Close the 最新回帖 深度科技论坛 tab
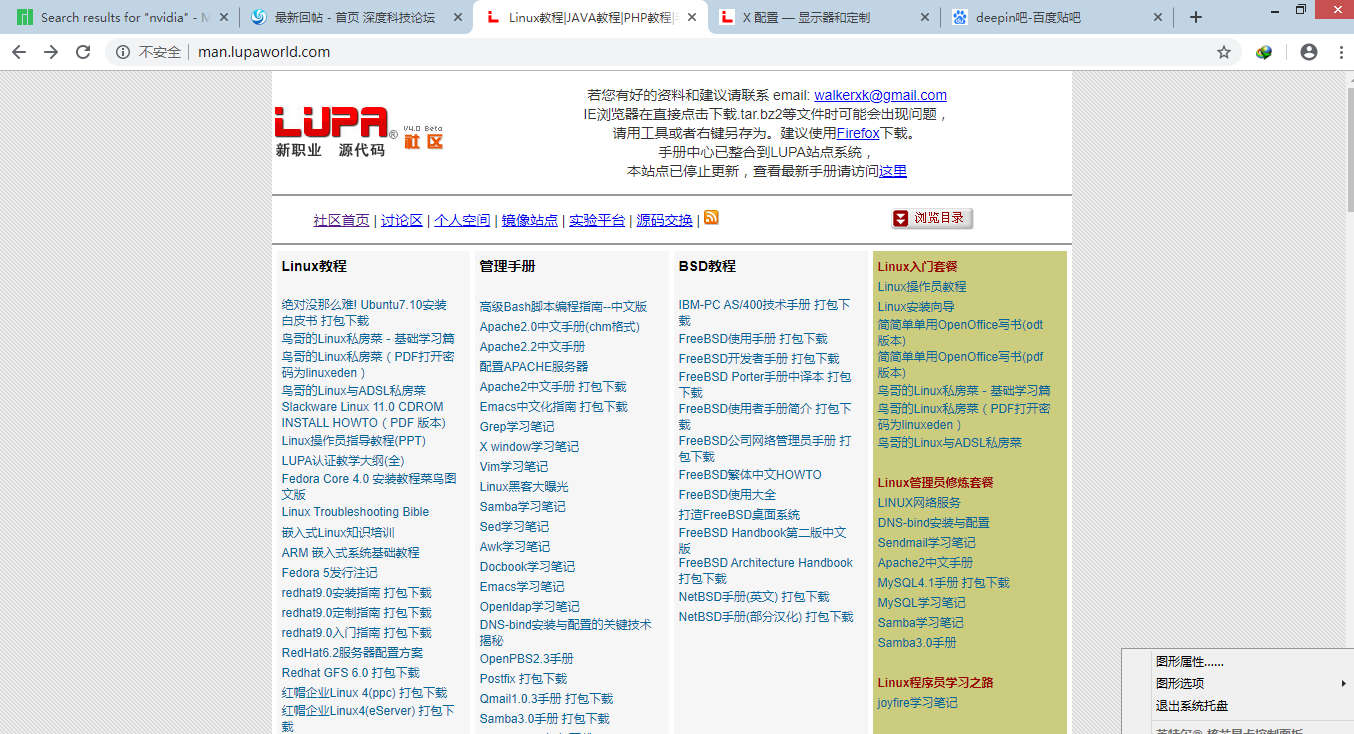This screenshot has width=1354, height=734. point(457,17)
